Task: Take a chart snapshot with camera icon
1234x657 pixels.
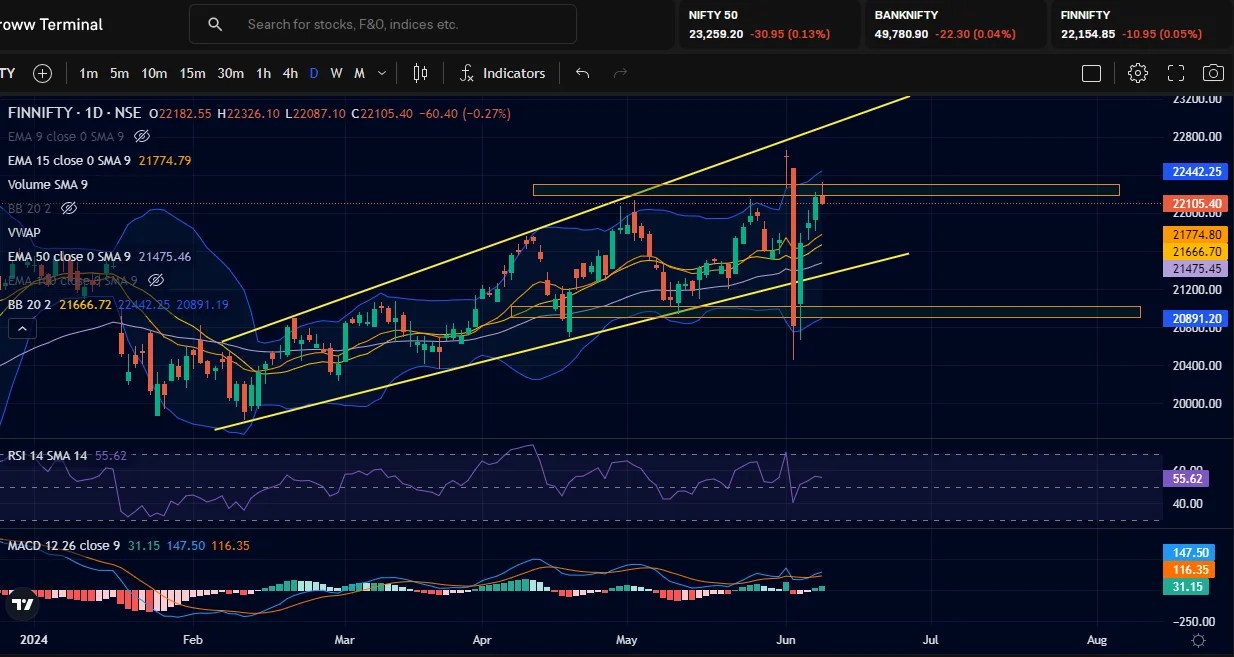Action: pos(1213,73)
